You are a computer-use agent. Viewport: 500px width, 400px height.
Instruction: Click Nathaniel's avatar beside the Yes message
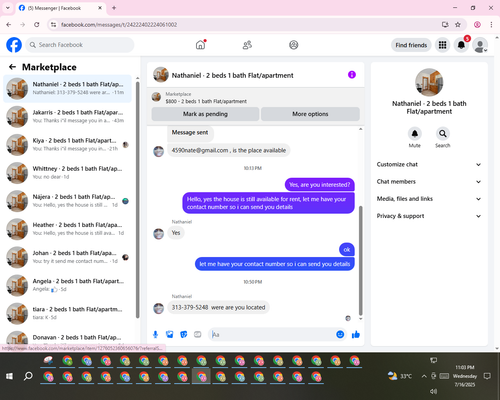[158, 233]
